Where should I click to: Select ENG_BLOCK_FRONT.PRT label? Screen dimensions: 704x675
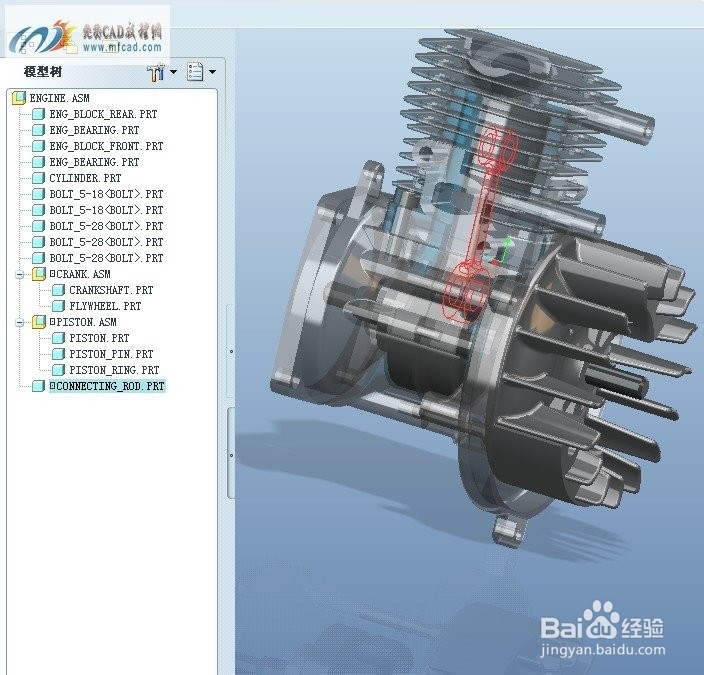[106, 146]
